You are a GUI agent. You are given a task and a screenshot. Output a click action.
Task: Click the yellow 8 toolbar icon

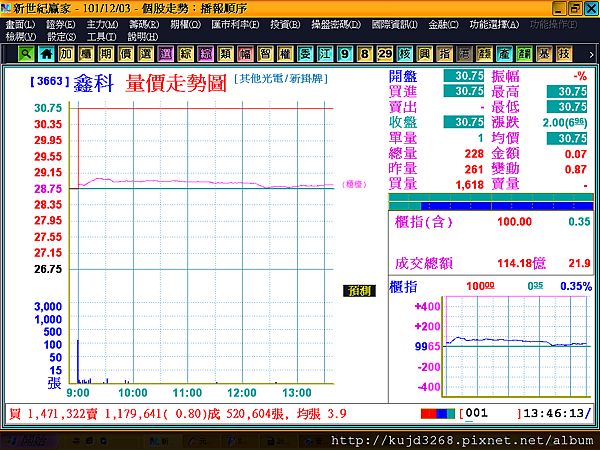365,54
